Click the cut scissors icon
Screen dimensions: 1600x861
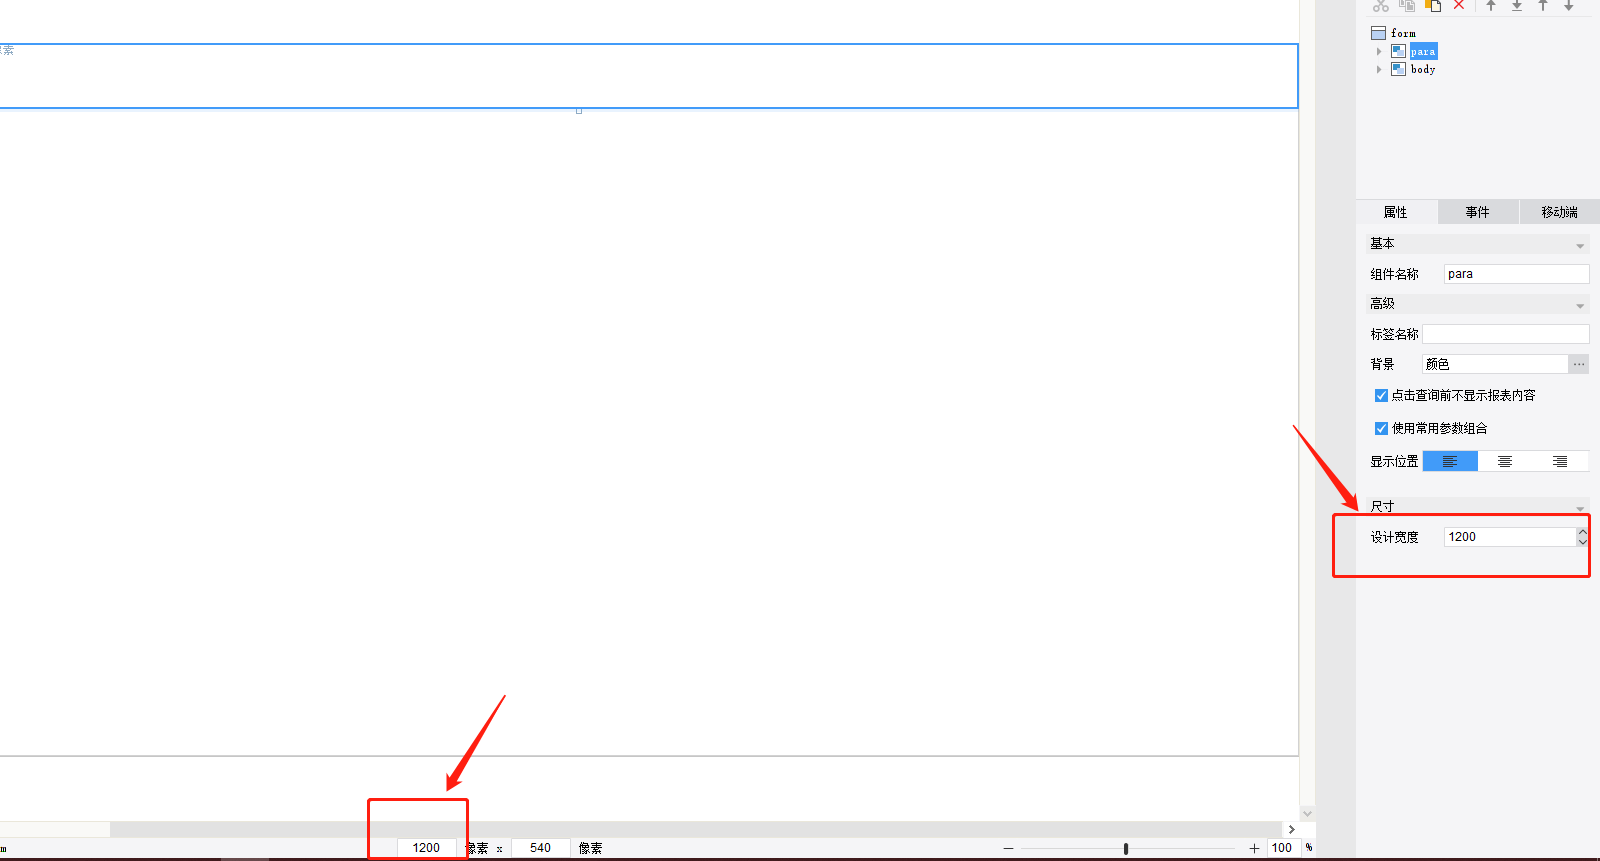[1380, 5]
